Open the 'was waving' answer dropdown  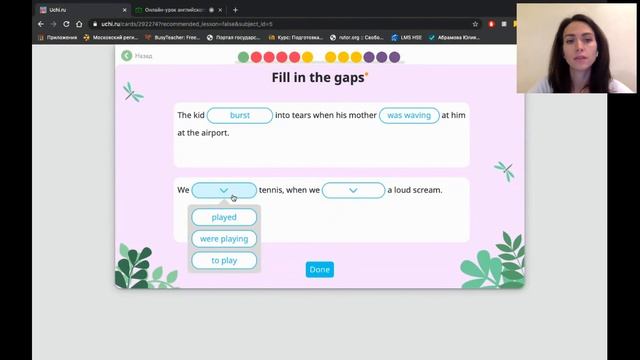point(409,116)
